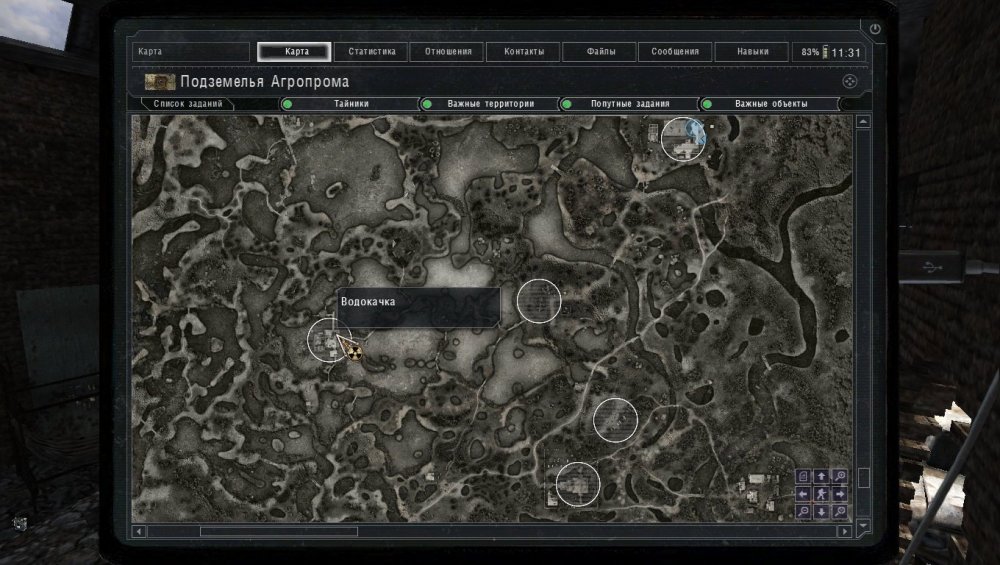Screen dimensions: 1000x565
Task: Select the circled Водокачка location on map
Action: [x=330, y=340]
